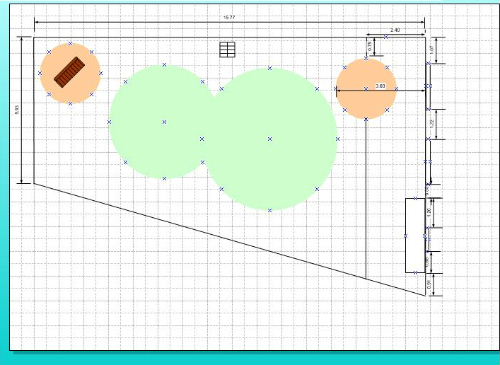The image size is (500, 365).
Task: Click center handle of the left green circle
Action: (x=164, y=122)
